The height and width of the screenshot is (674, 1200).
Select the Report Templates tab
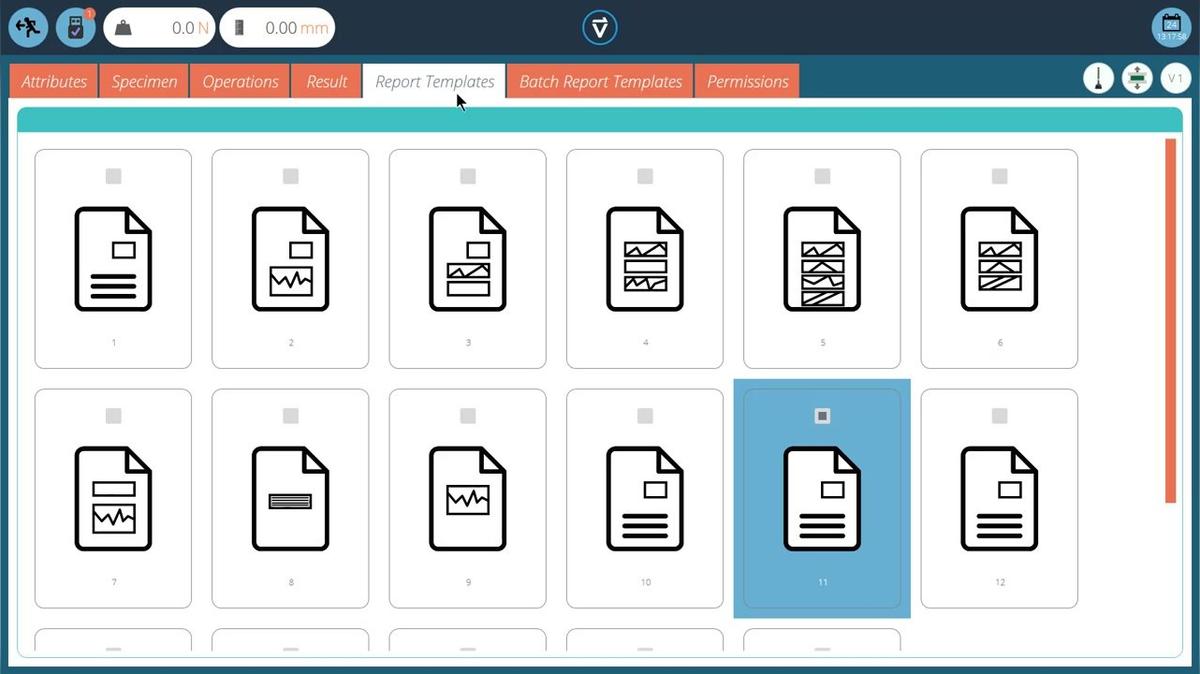click(435, 82)
